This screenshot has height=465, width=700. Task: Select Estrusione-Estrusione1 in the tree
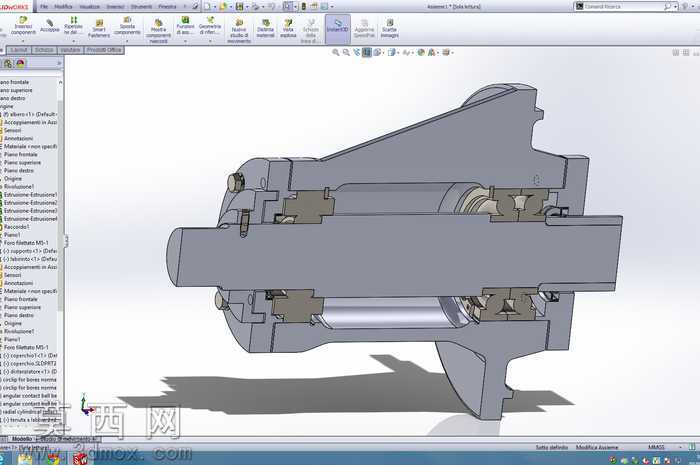[x=30, y=195]
